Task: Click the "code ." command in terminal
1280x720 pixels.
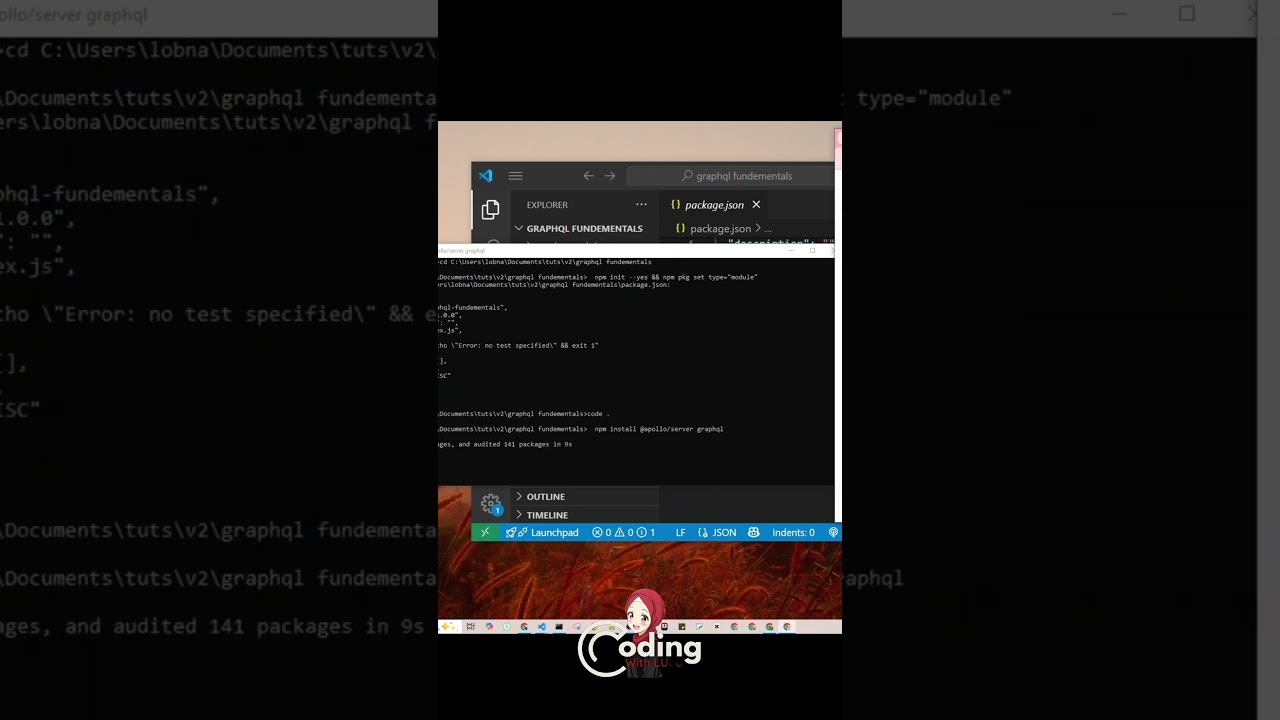Action: [x=598, y=414]
